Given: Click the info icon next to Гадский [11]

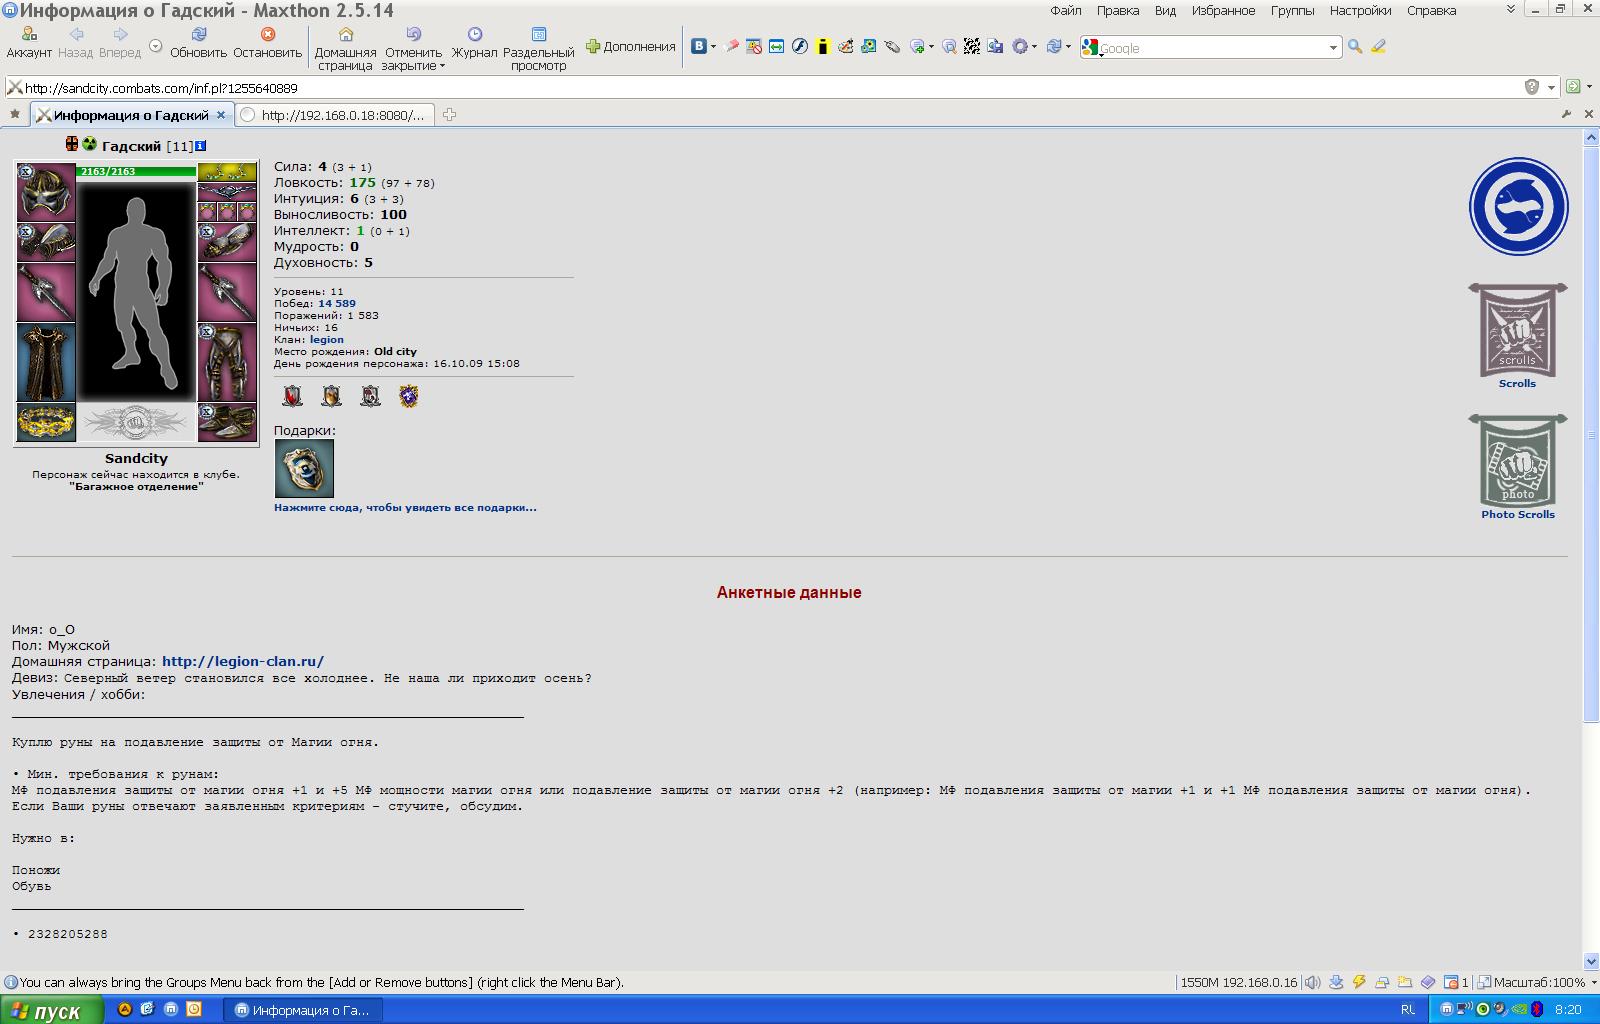Looking at the screenshot, I should click(200, 146).
